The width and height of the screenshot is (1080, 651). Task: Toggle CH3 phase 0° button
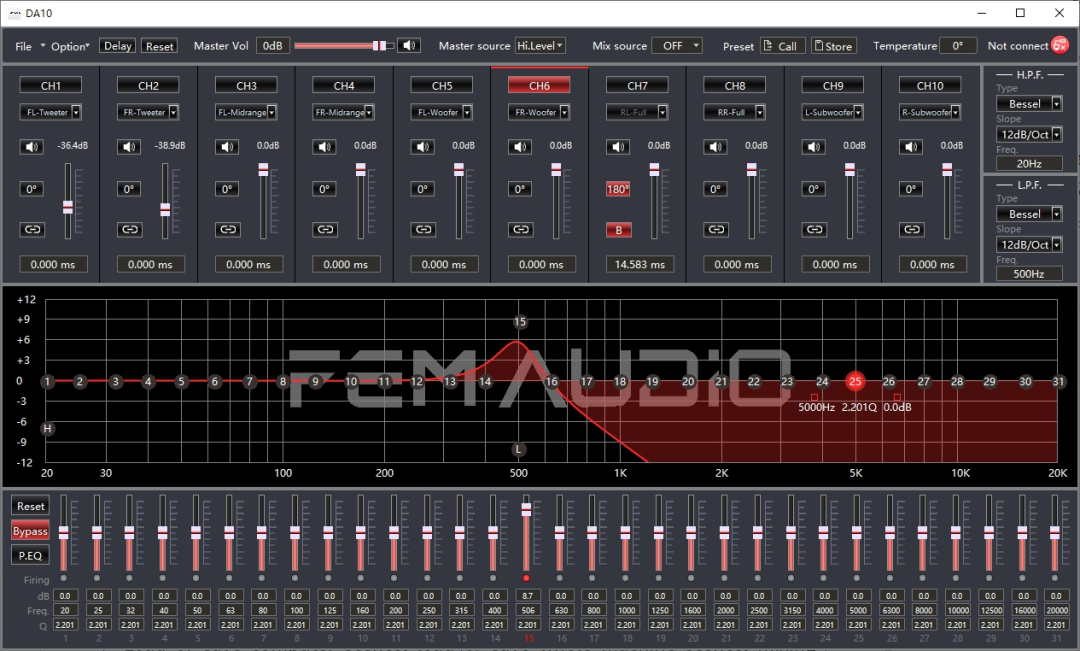pyautogui.click(x=227, y=189)
